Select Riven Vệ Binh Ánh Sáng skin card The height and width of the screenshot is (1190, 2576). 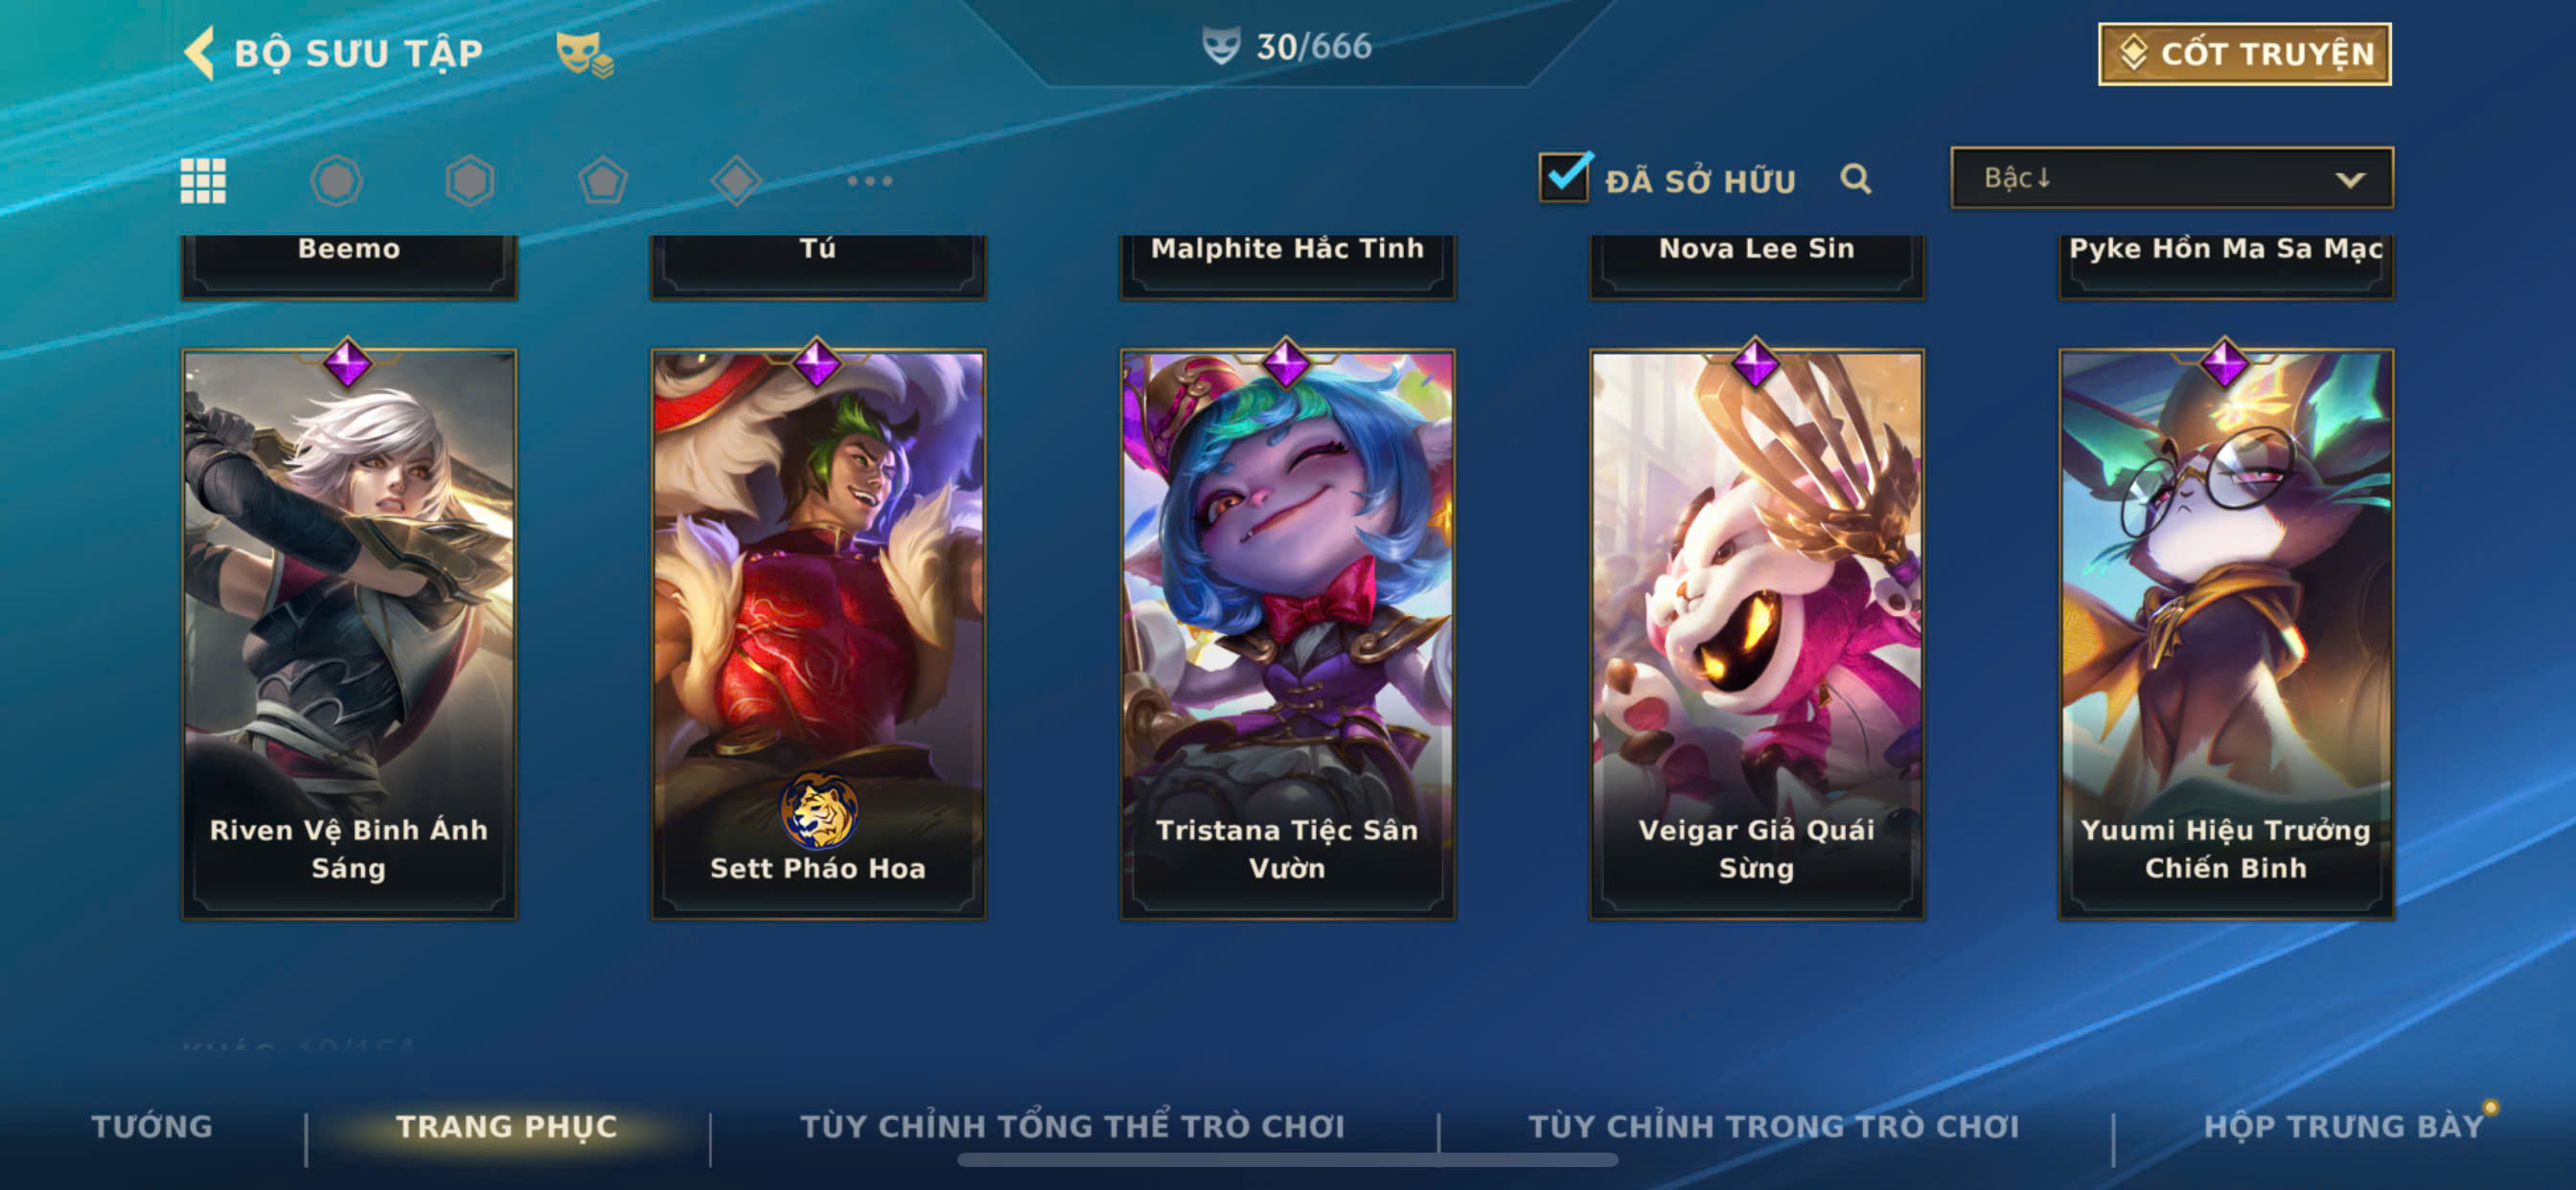click(349, 634)
